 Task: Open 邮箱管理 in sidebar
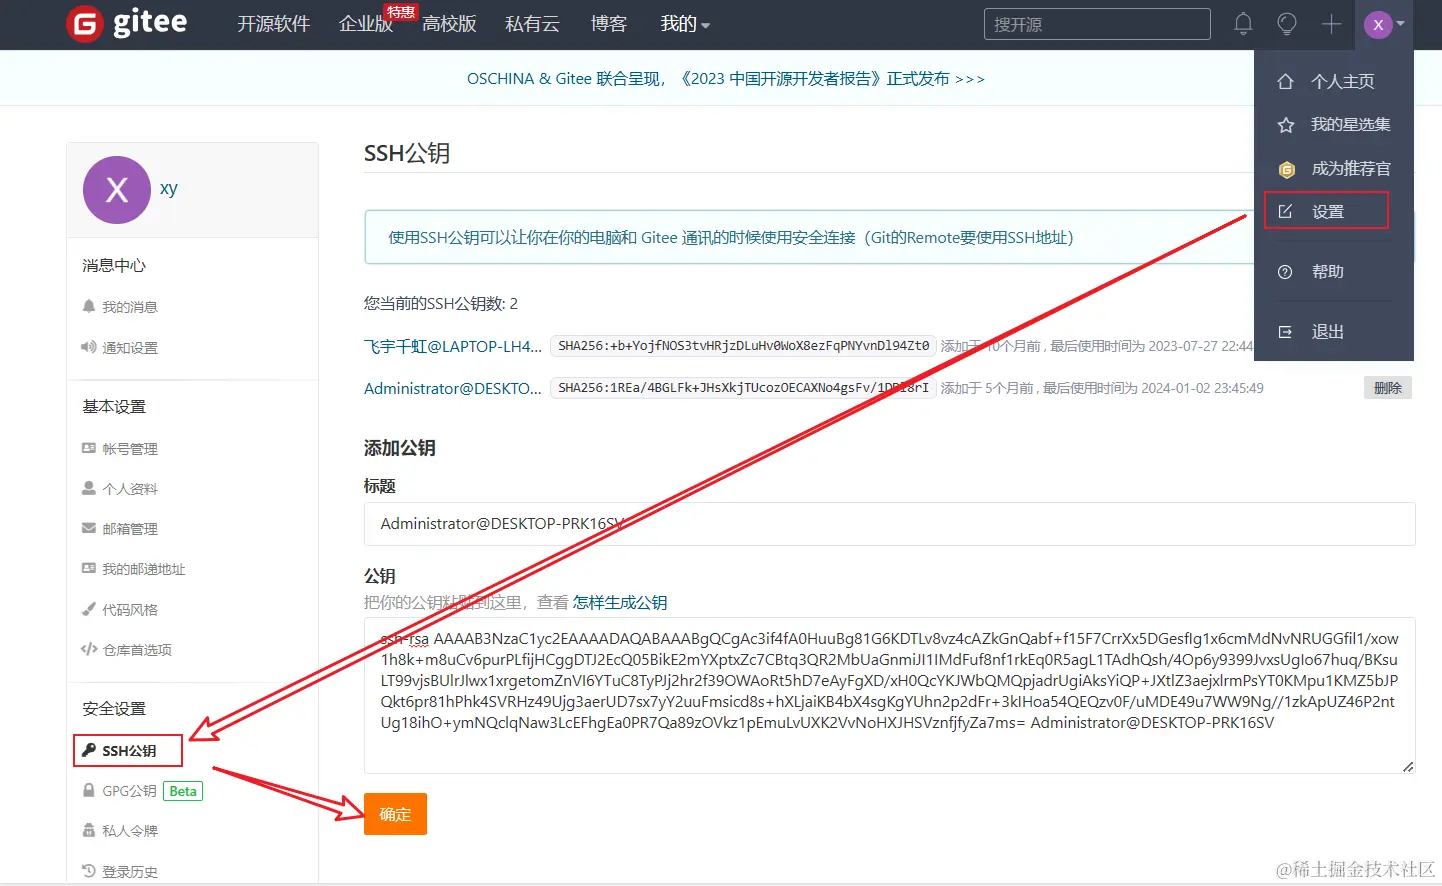tap(130, 529)
